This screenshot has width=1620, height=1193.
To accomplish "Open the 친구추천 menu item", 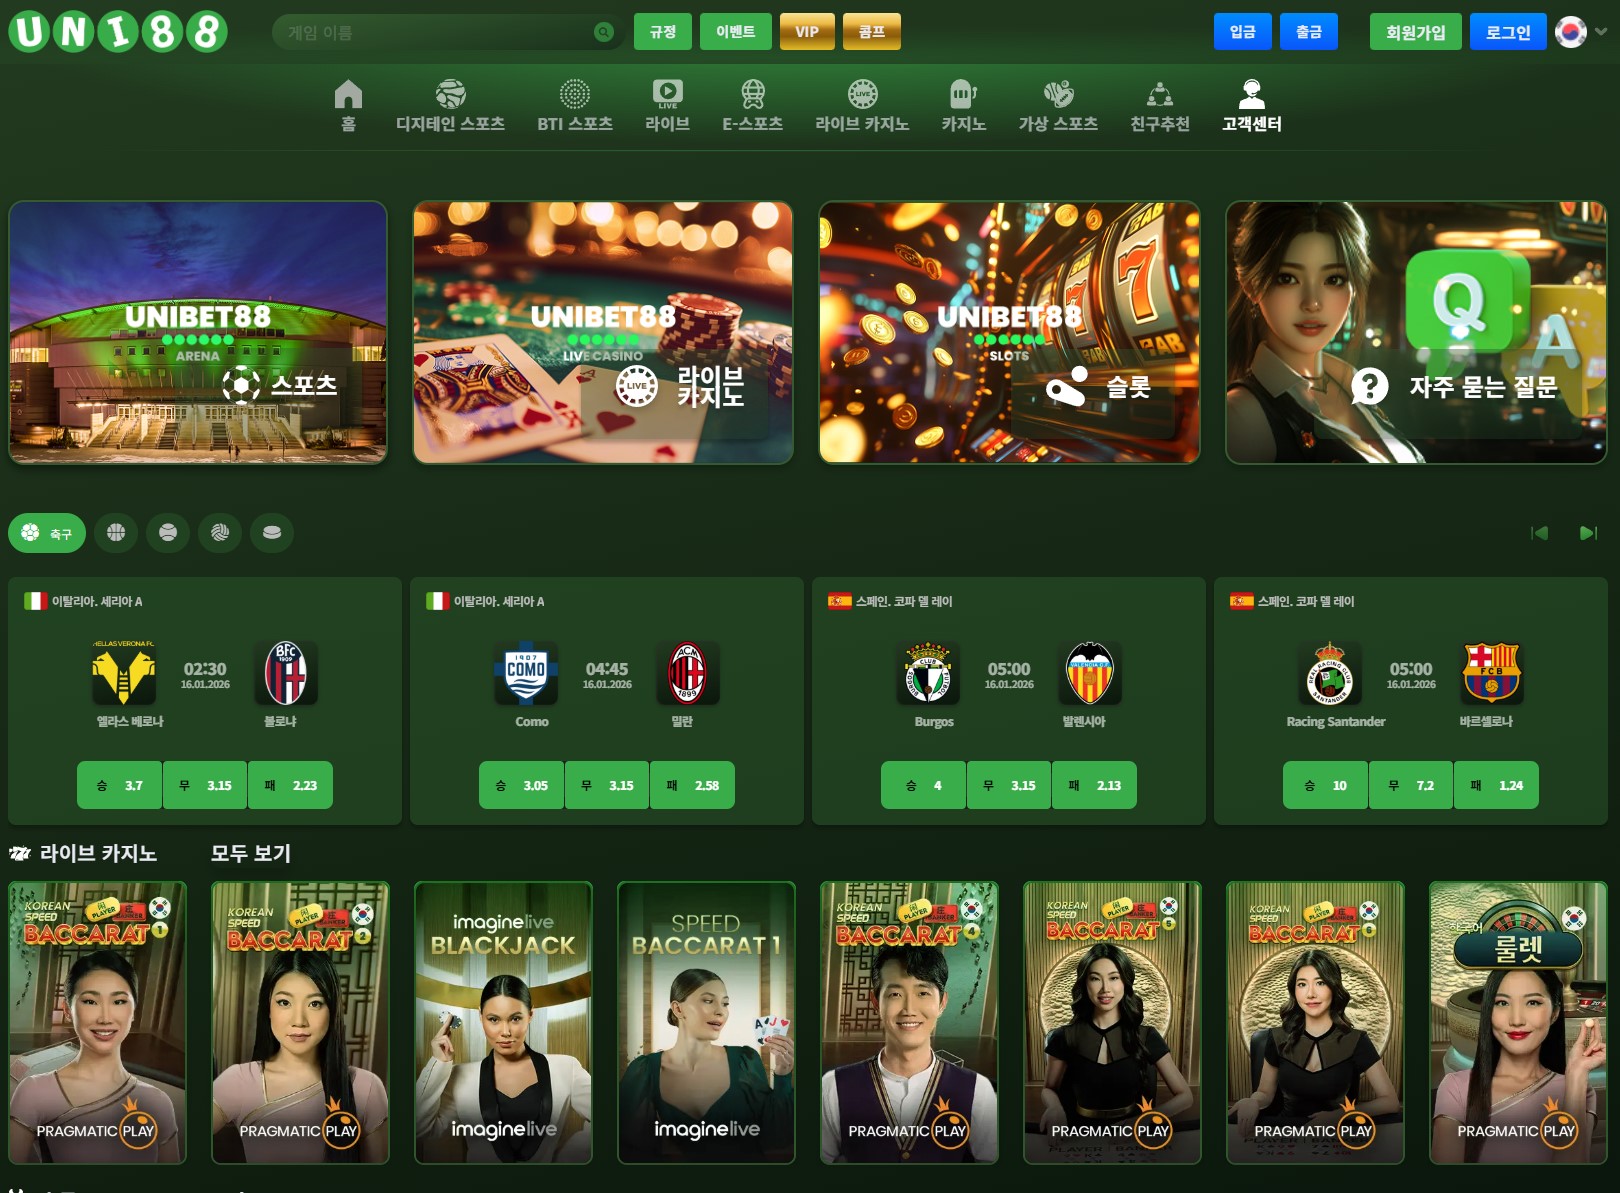I will (1159, 105).
